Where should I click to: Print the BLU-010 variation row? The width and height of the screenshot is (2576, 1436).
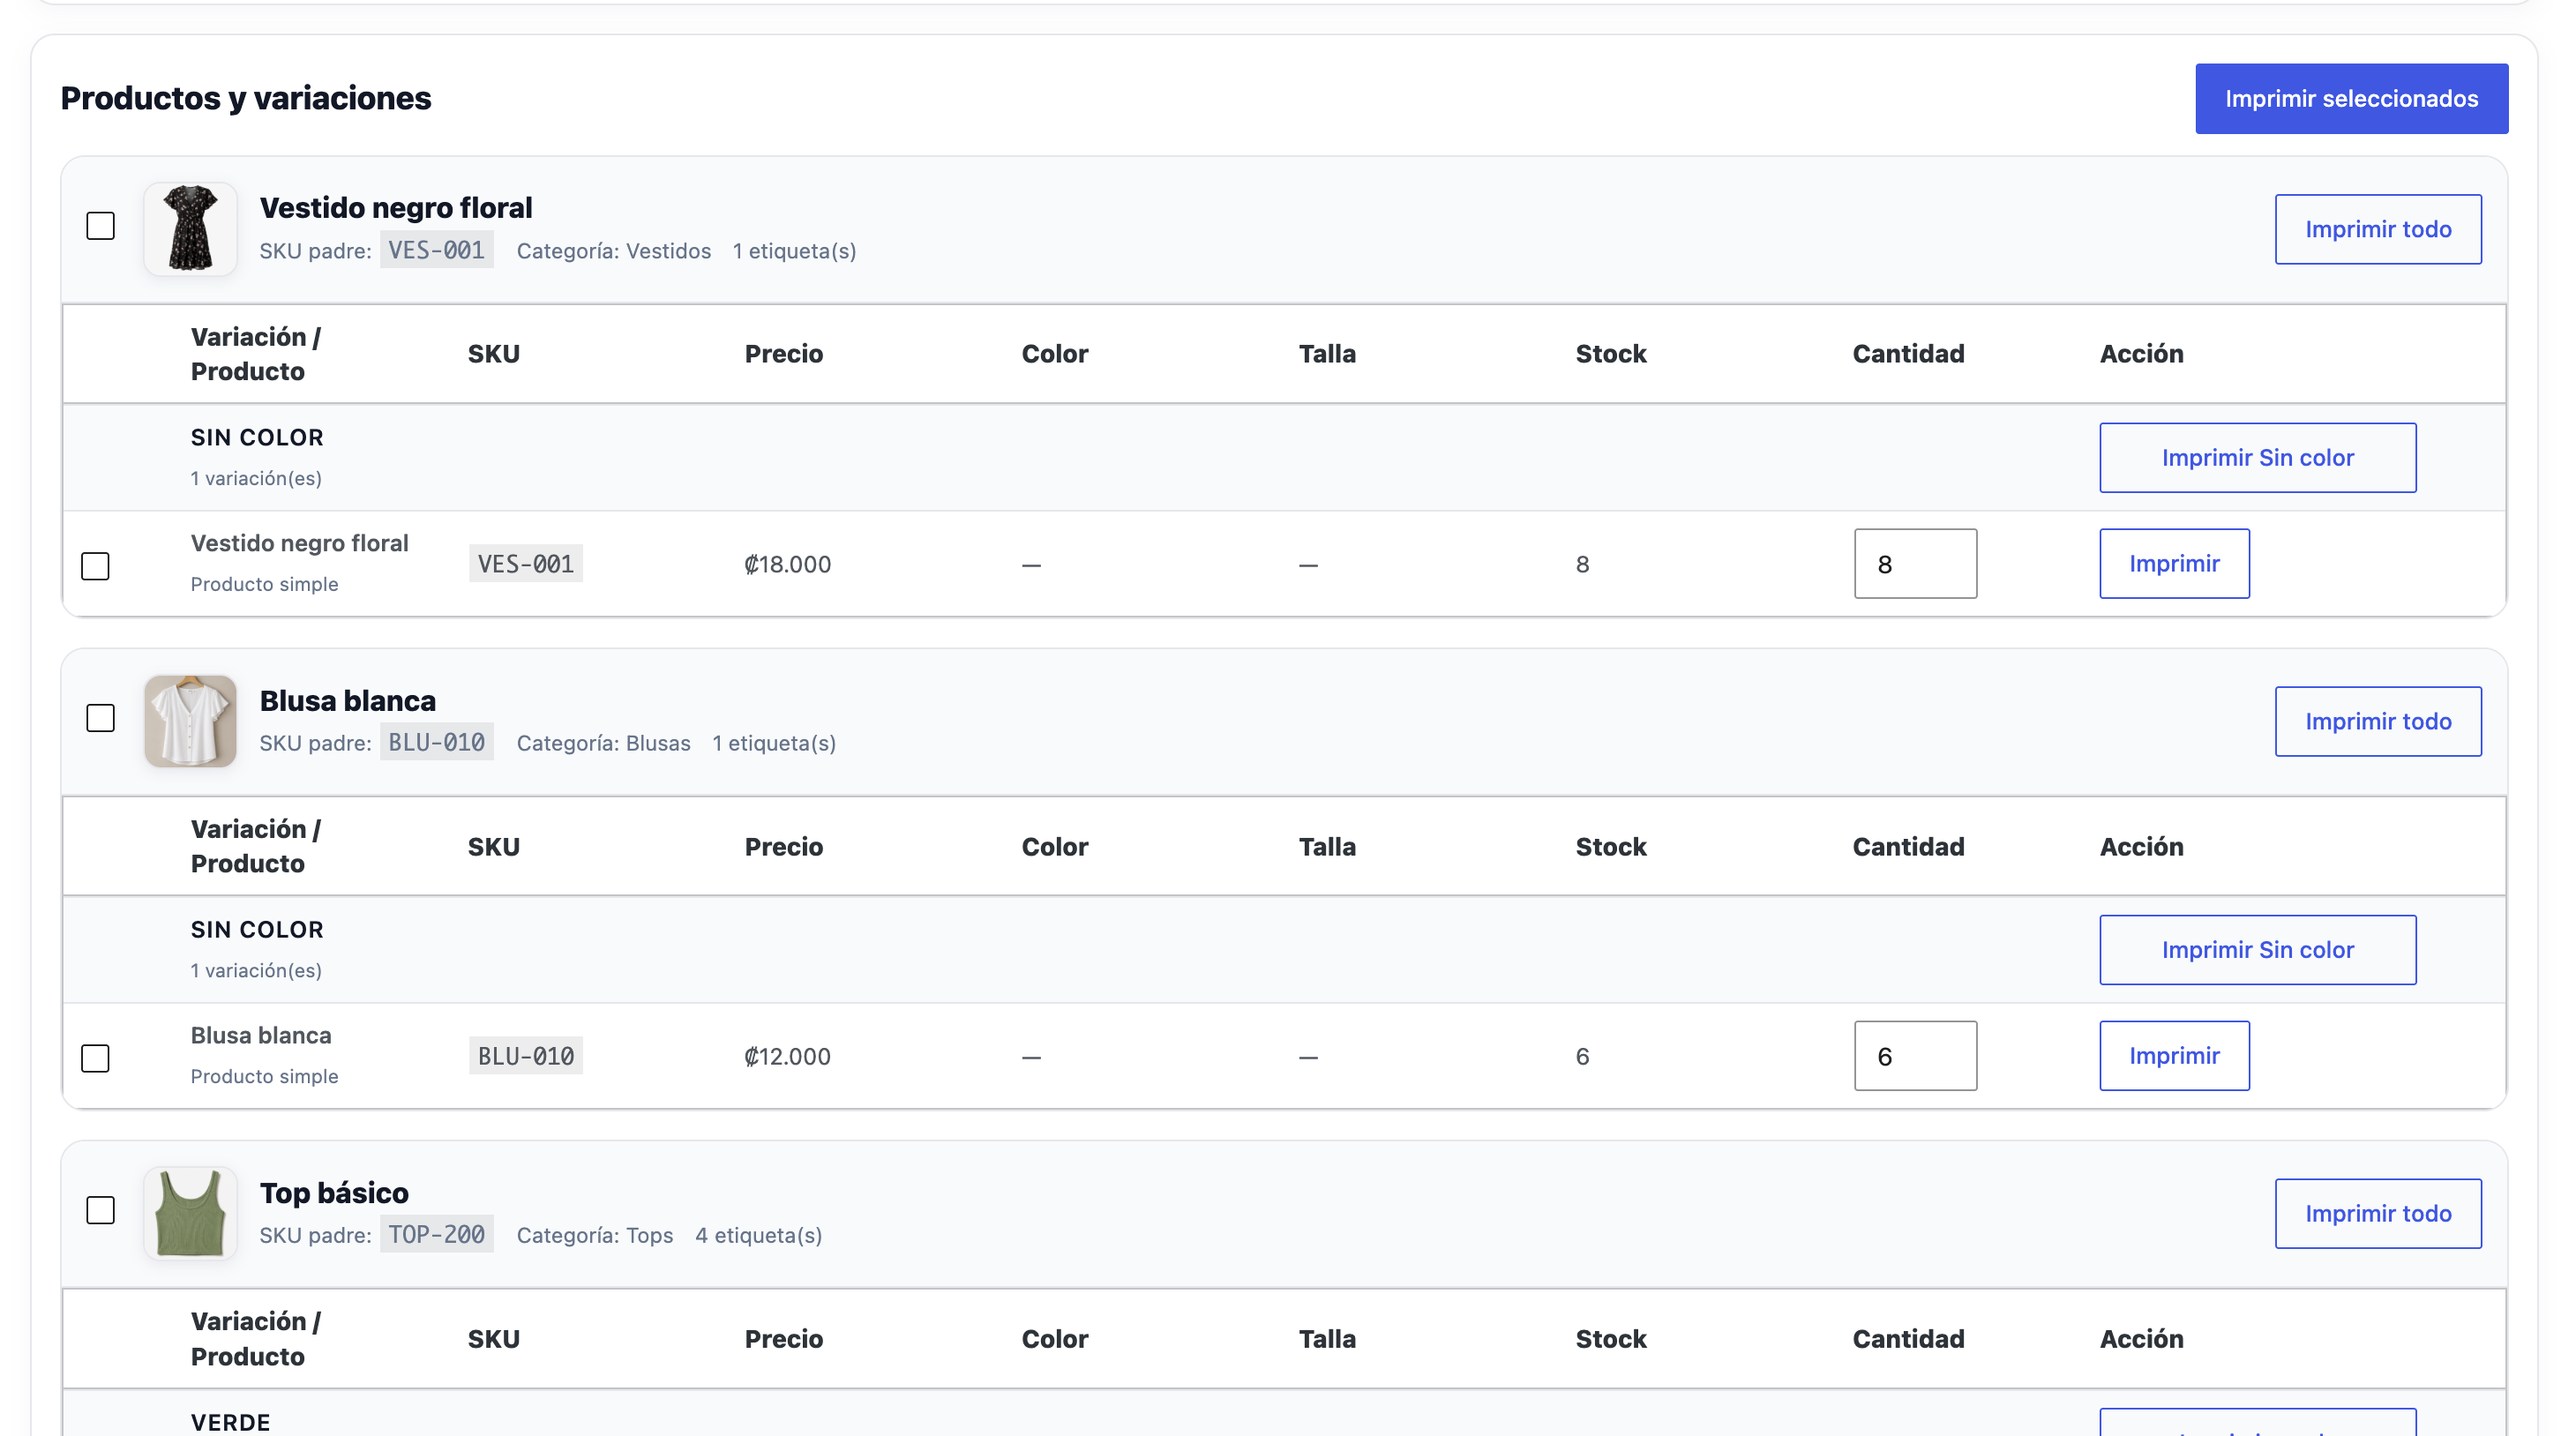pyautogui.click(x=2174, y=1056)
